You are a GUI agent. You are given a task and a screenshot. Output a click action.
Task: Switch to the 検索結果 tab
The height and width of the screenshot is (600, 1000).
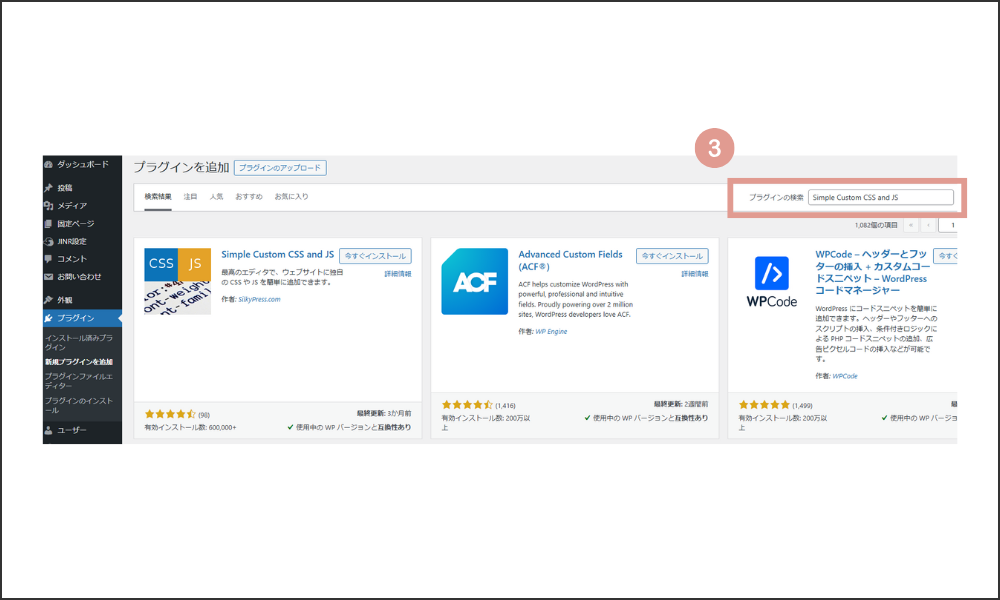coord(158,196)
